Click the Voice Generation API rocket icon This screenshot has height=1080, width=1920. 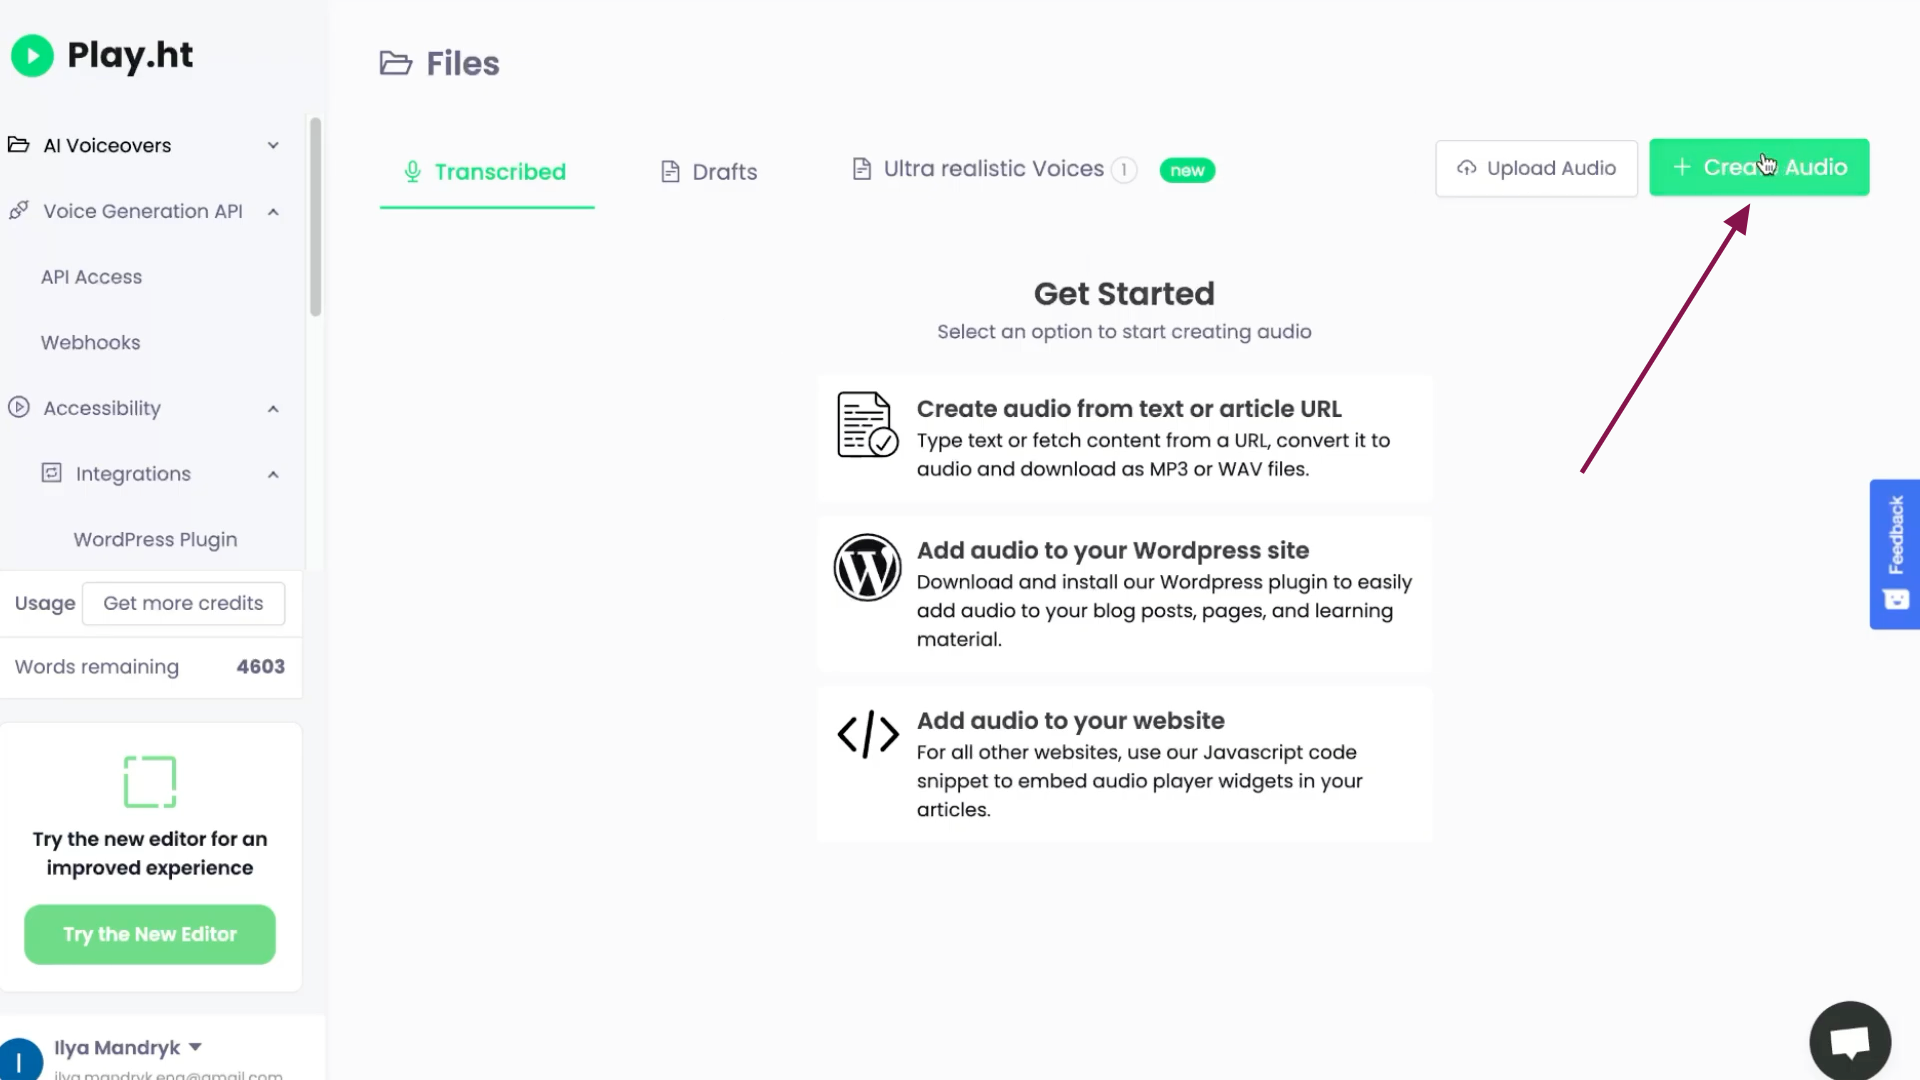[19, 211]
